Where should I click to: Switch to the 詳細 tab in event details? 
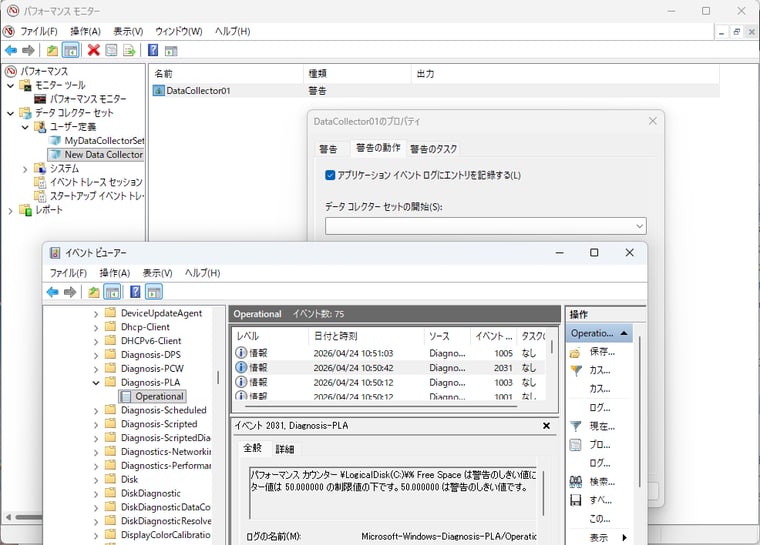pos(285,449)
